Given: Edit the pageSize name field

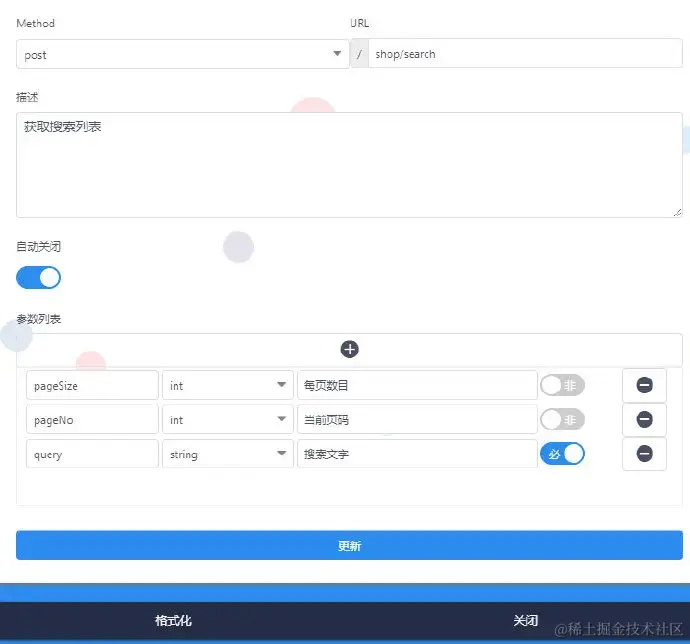Looking at the screenshot, I should coord(92,386).
